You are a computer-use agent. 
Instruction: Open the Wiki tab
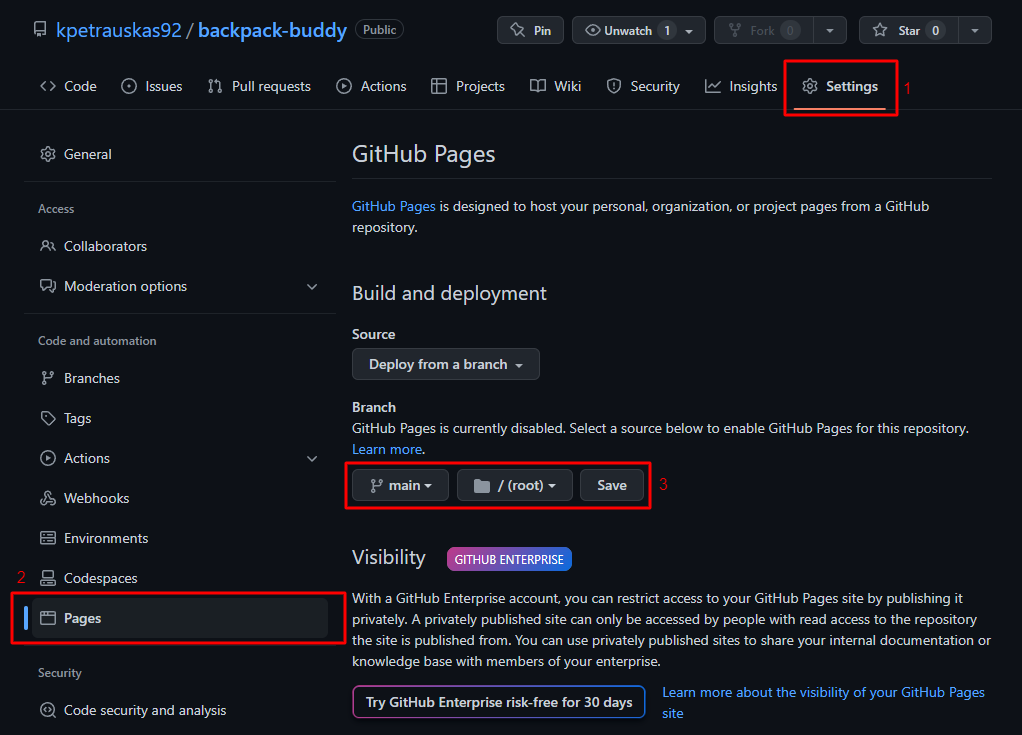point(555,86)
